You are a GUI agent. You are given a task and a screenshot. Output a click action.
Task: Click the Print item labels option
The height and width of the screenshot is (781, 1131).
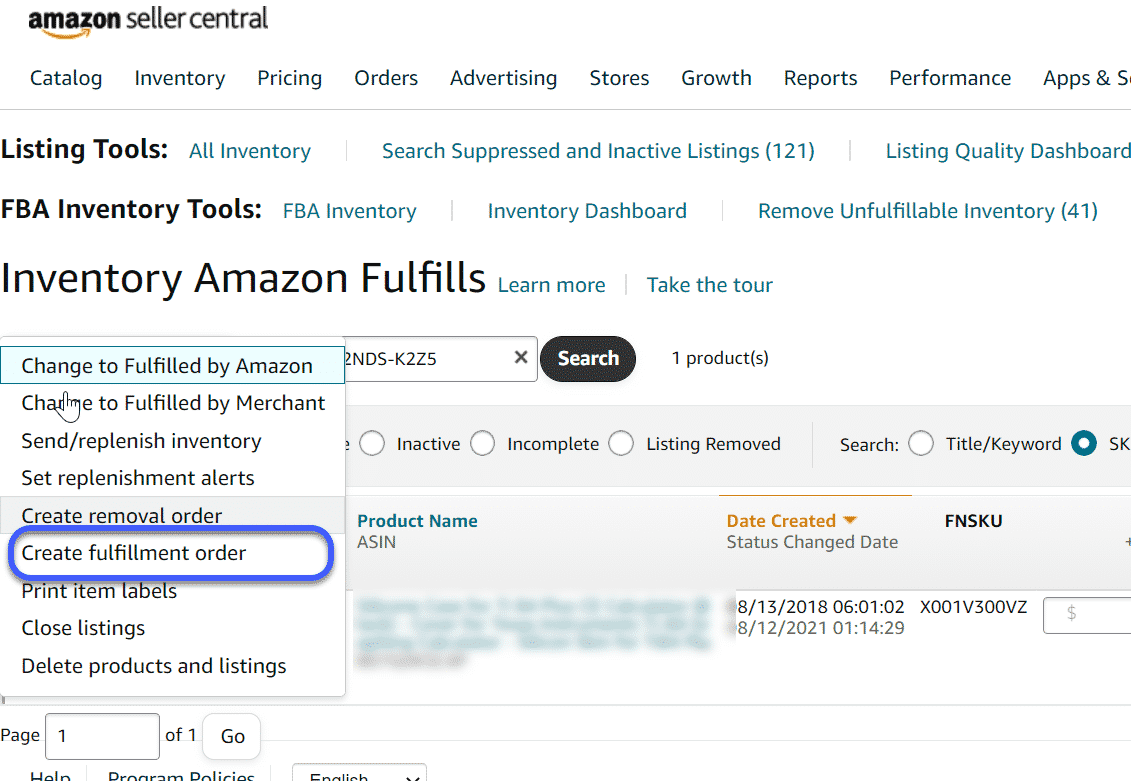99,591
